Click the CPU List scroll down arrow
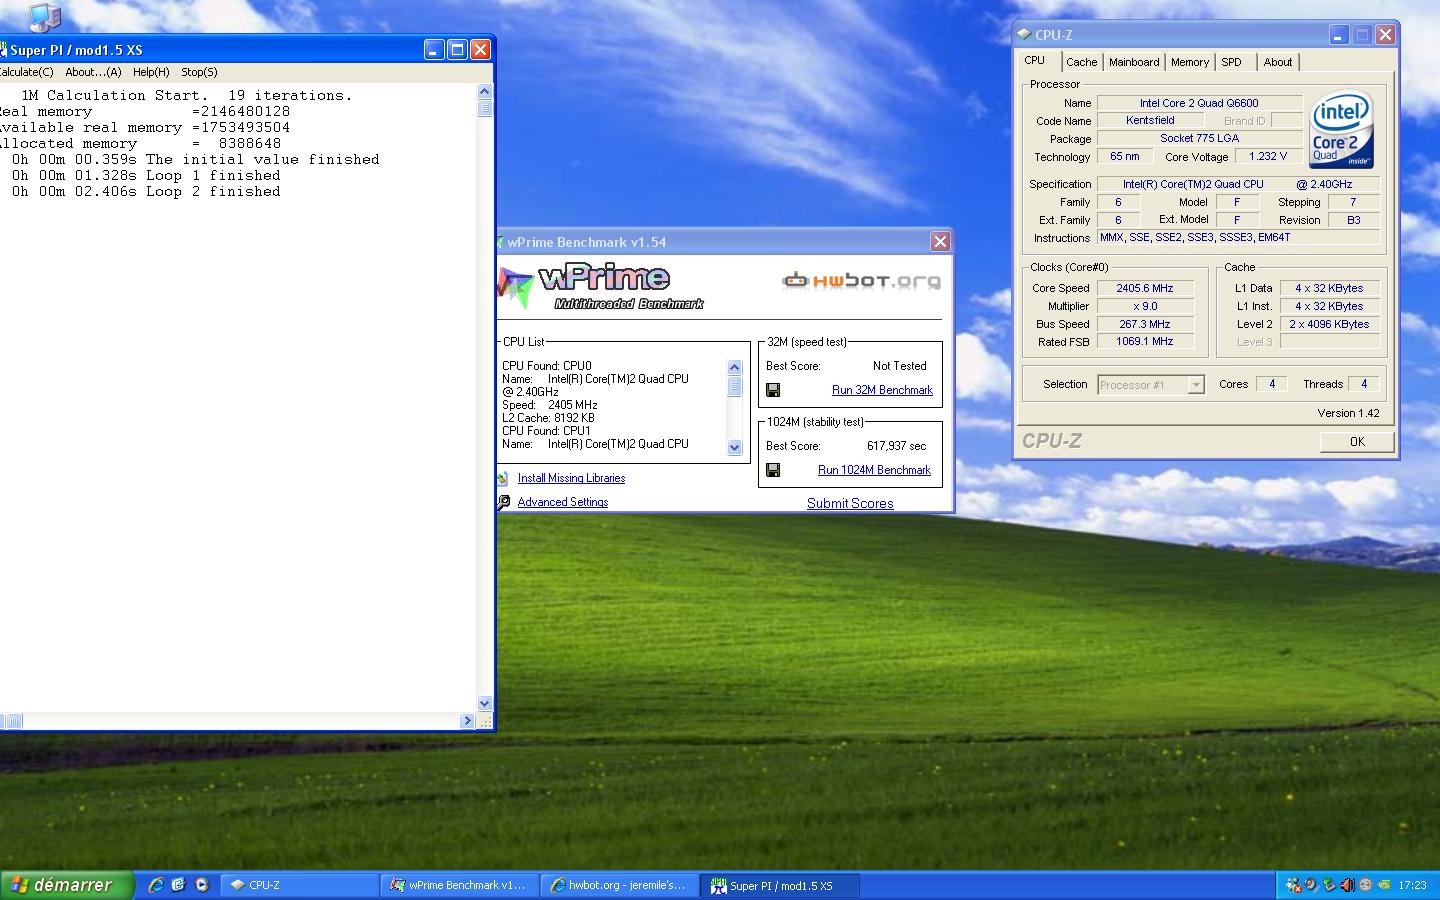1440x900 pixels. click(735, 448)
